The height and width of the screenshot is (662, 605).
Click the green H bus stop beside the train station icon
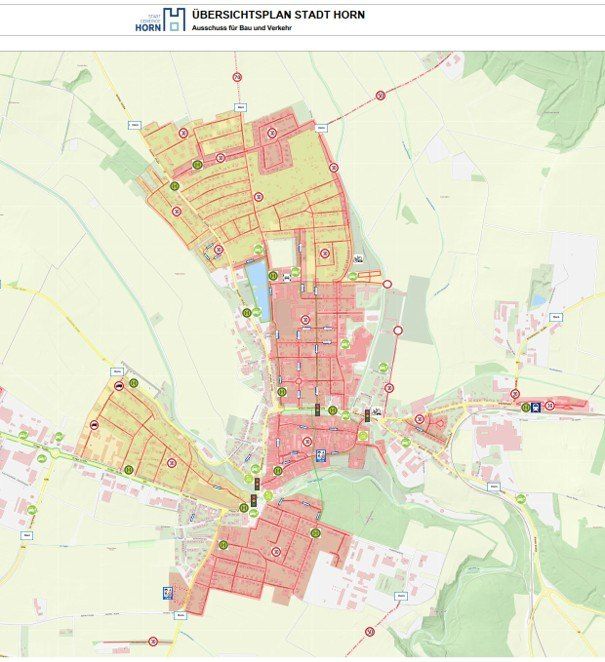point(525,407)
